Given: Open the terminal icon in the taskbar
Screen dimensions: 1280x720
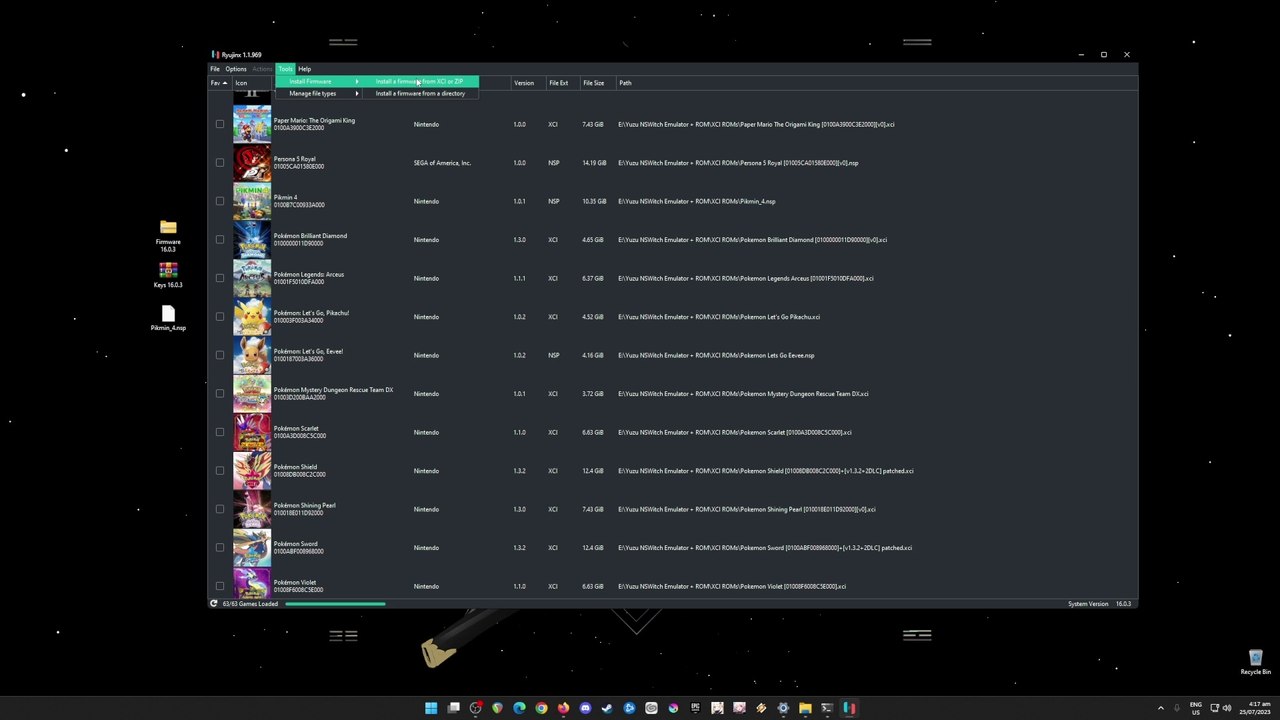Looking at the screenshot, I should click(827, 708).
